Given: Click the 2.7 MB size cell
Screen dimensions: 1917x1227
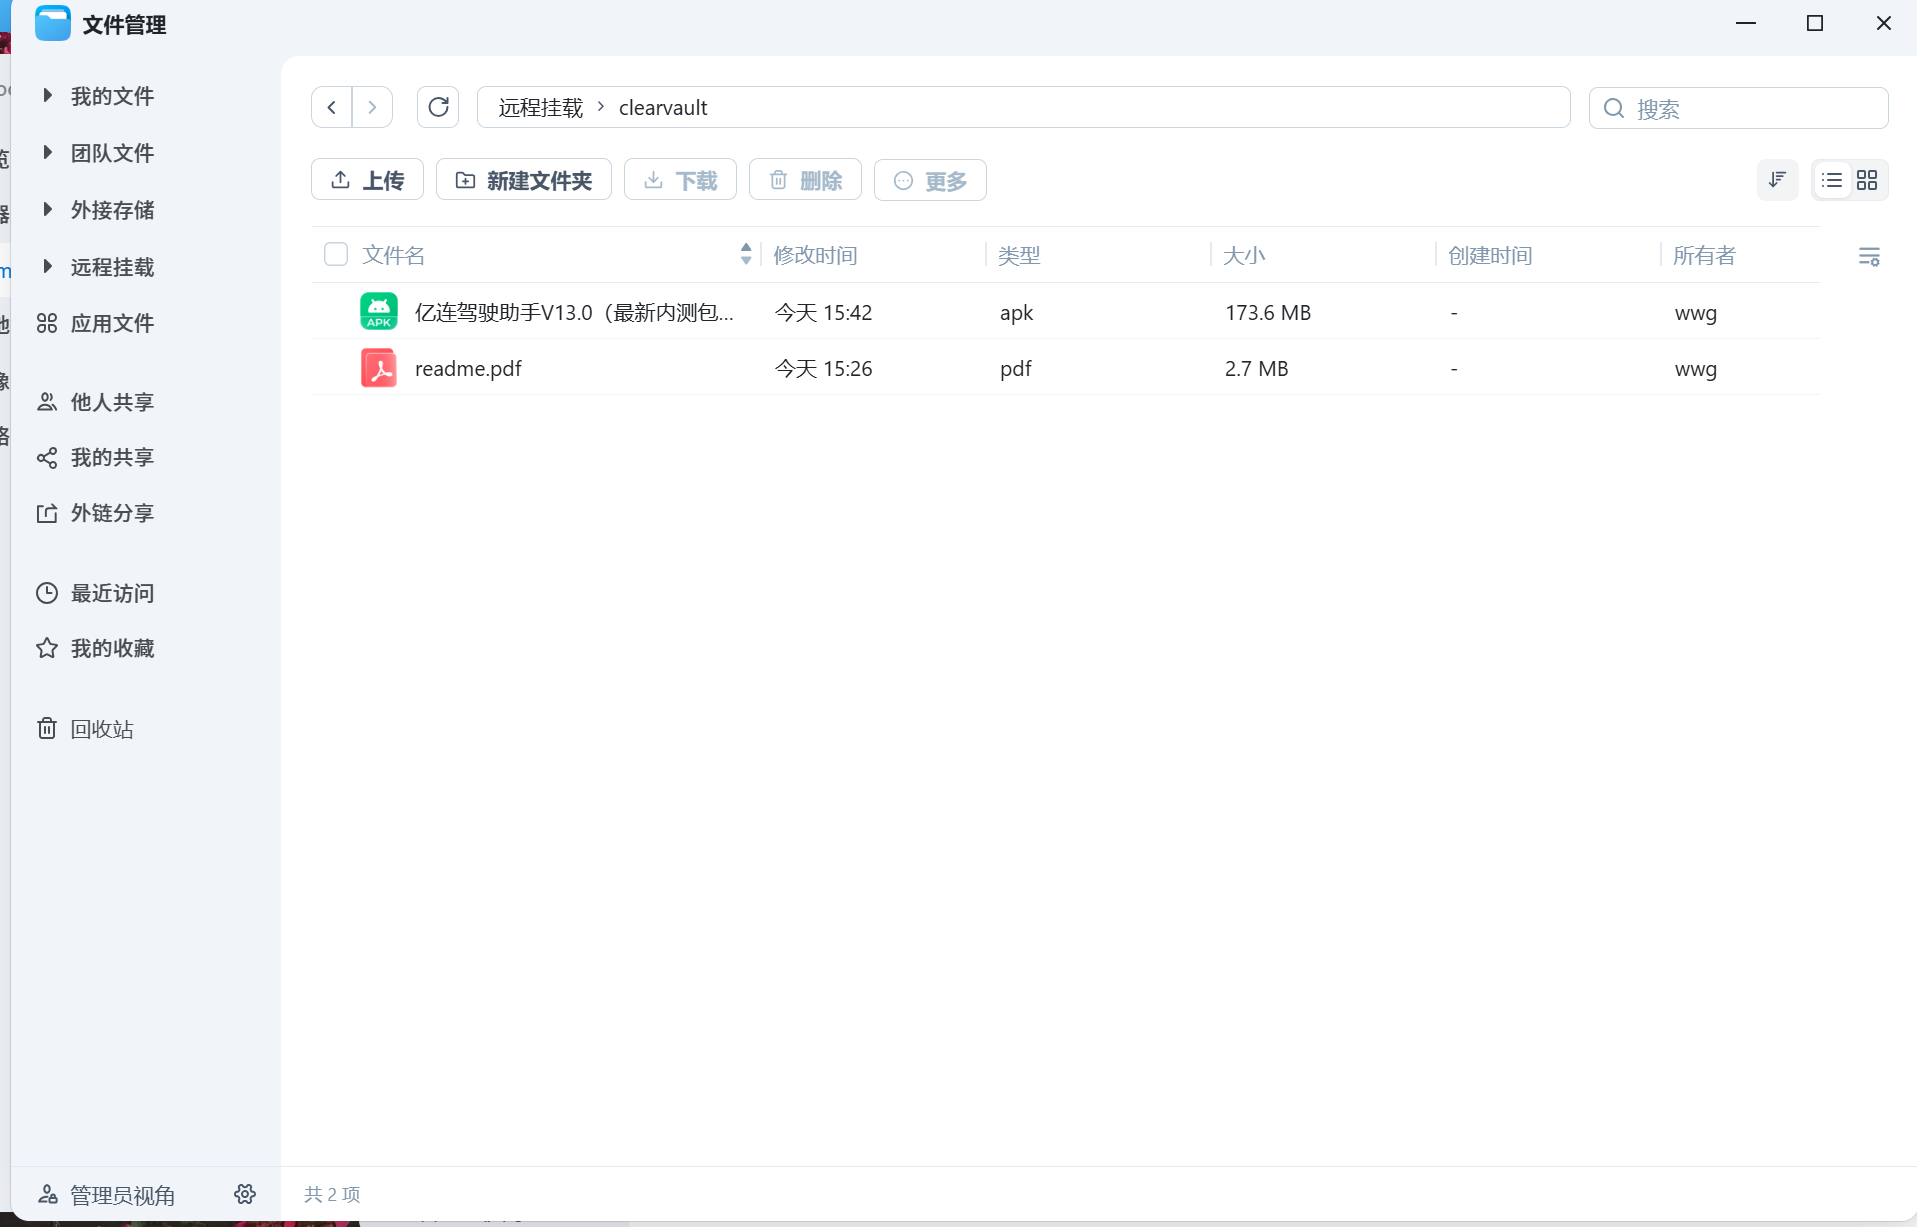Looking at the screenshot, I should pos(1256,368).
